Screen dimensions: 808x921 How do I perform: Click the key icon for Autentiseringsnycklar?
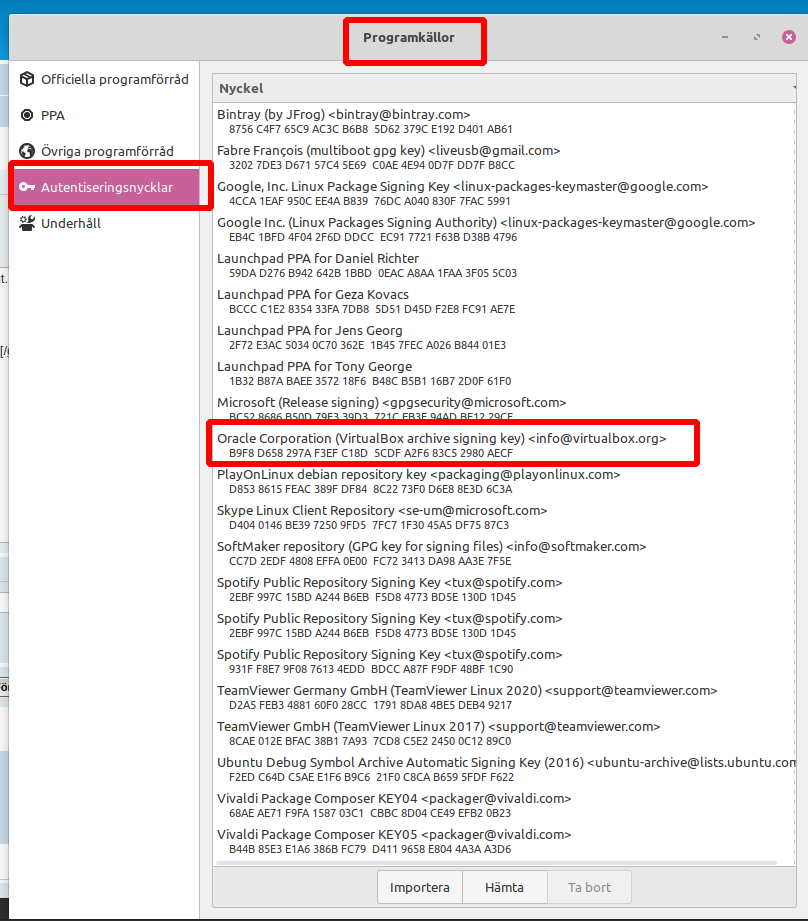point(27,188)
